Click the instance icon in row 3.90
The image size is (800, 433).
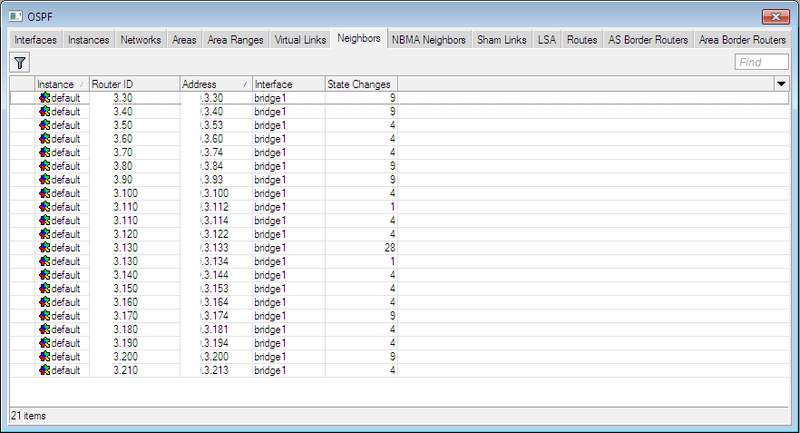tap(45, 180)
